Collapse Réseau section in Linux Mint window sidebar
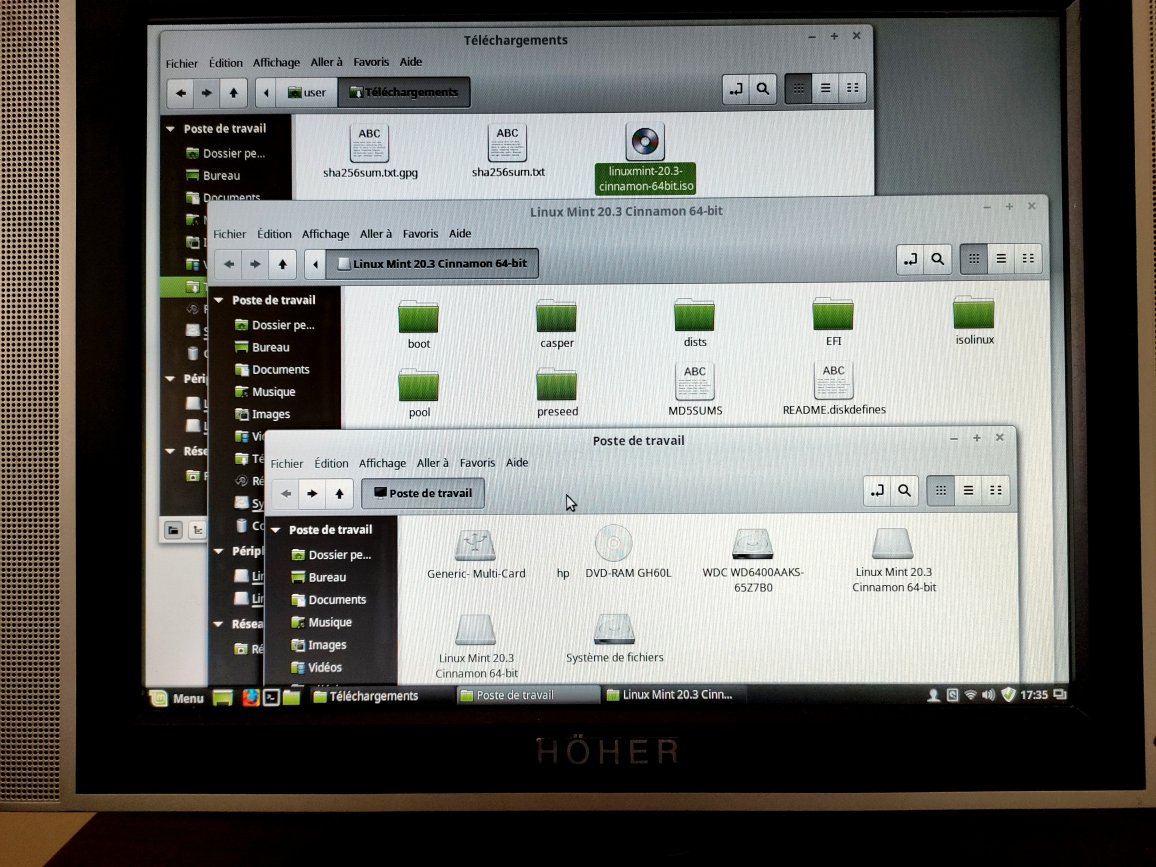This screenshot has width=1156, height=867. (219, 624)
